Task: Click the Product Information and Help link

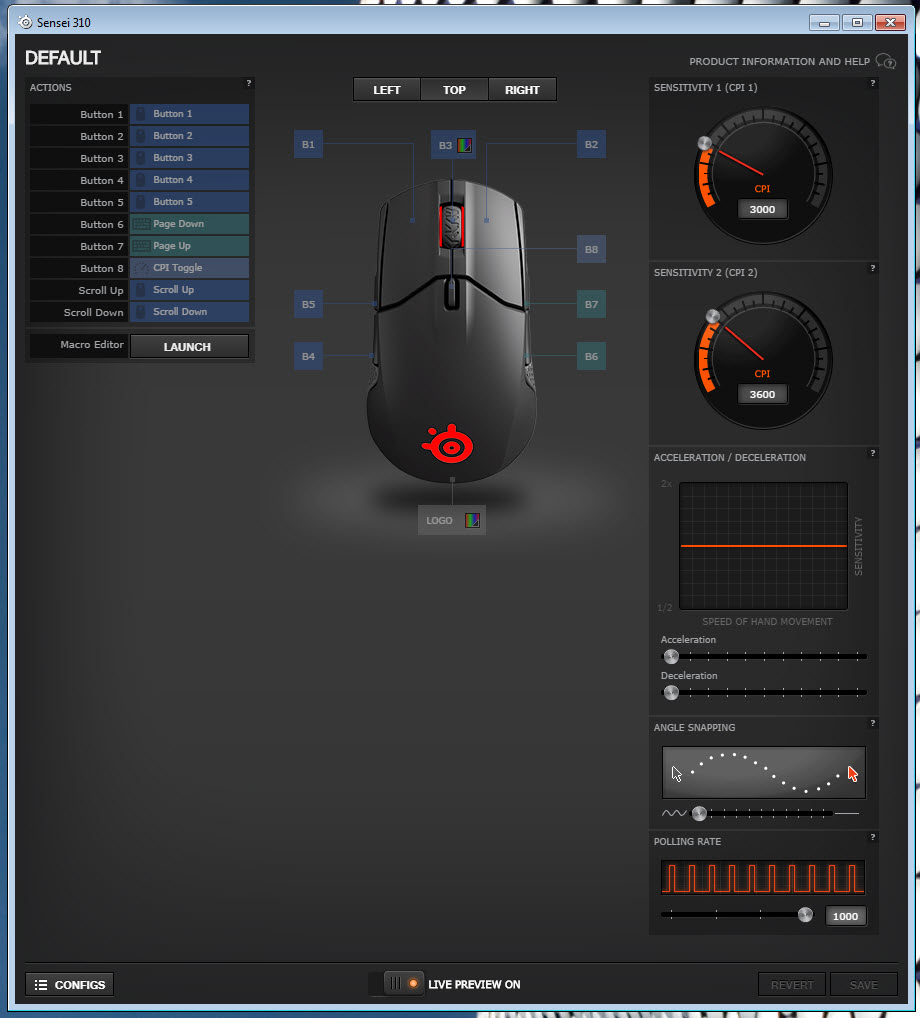Action: pyautogui.click(x=779, y=62)
